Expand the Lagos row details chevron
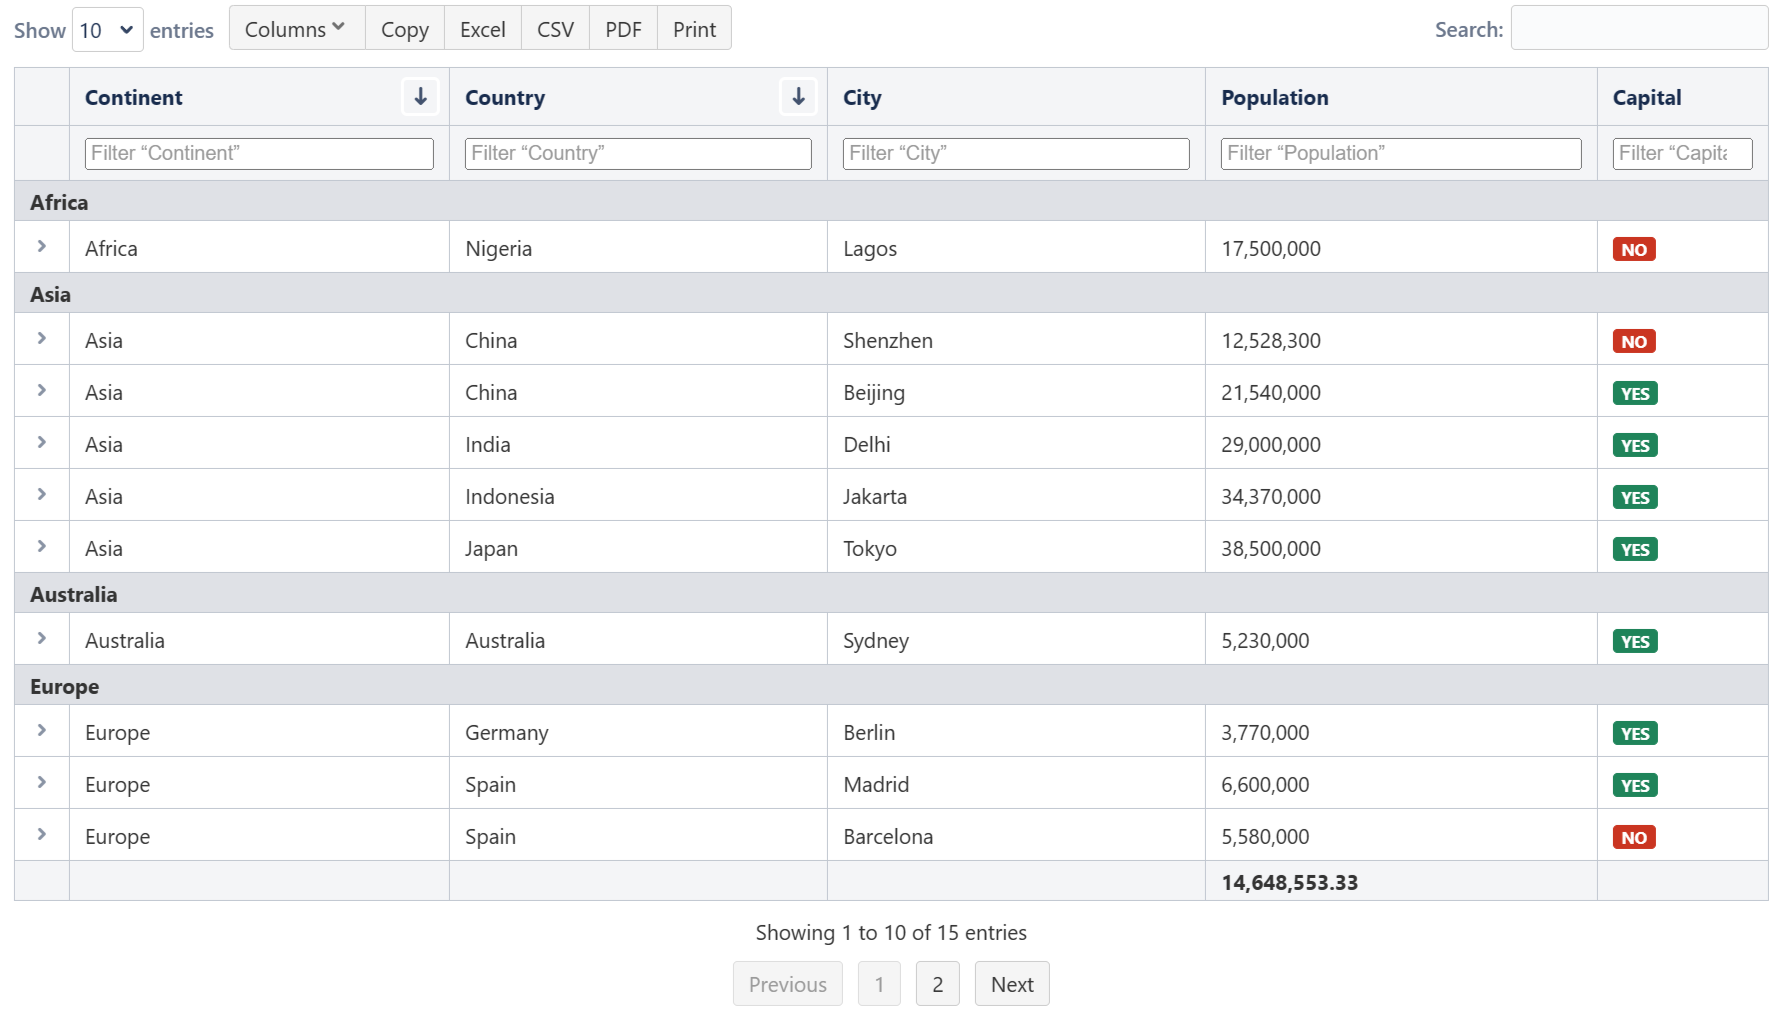1783x1014 pixels. pyautogui.click(x=42, y=247)
